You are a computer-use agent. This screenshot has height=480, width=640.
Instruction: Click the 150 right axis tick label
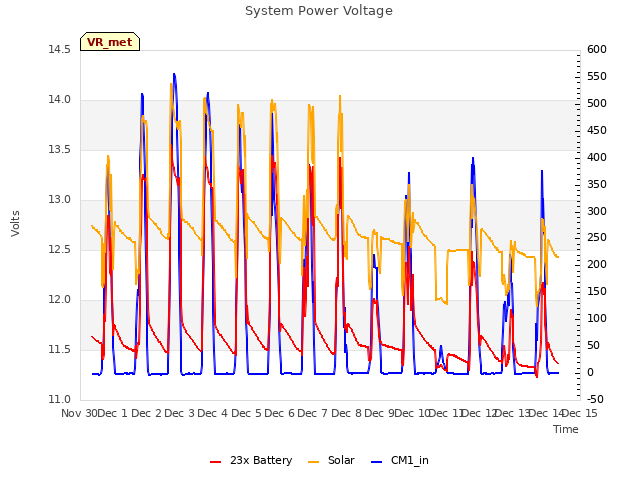597,291
